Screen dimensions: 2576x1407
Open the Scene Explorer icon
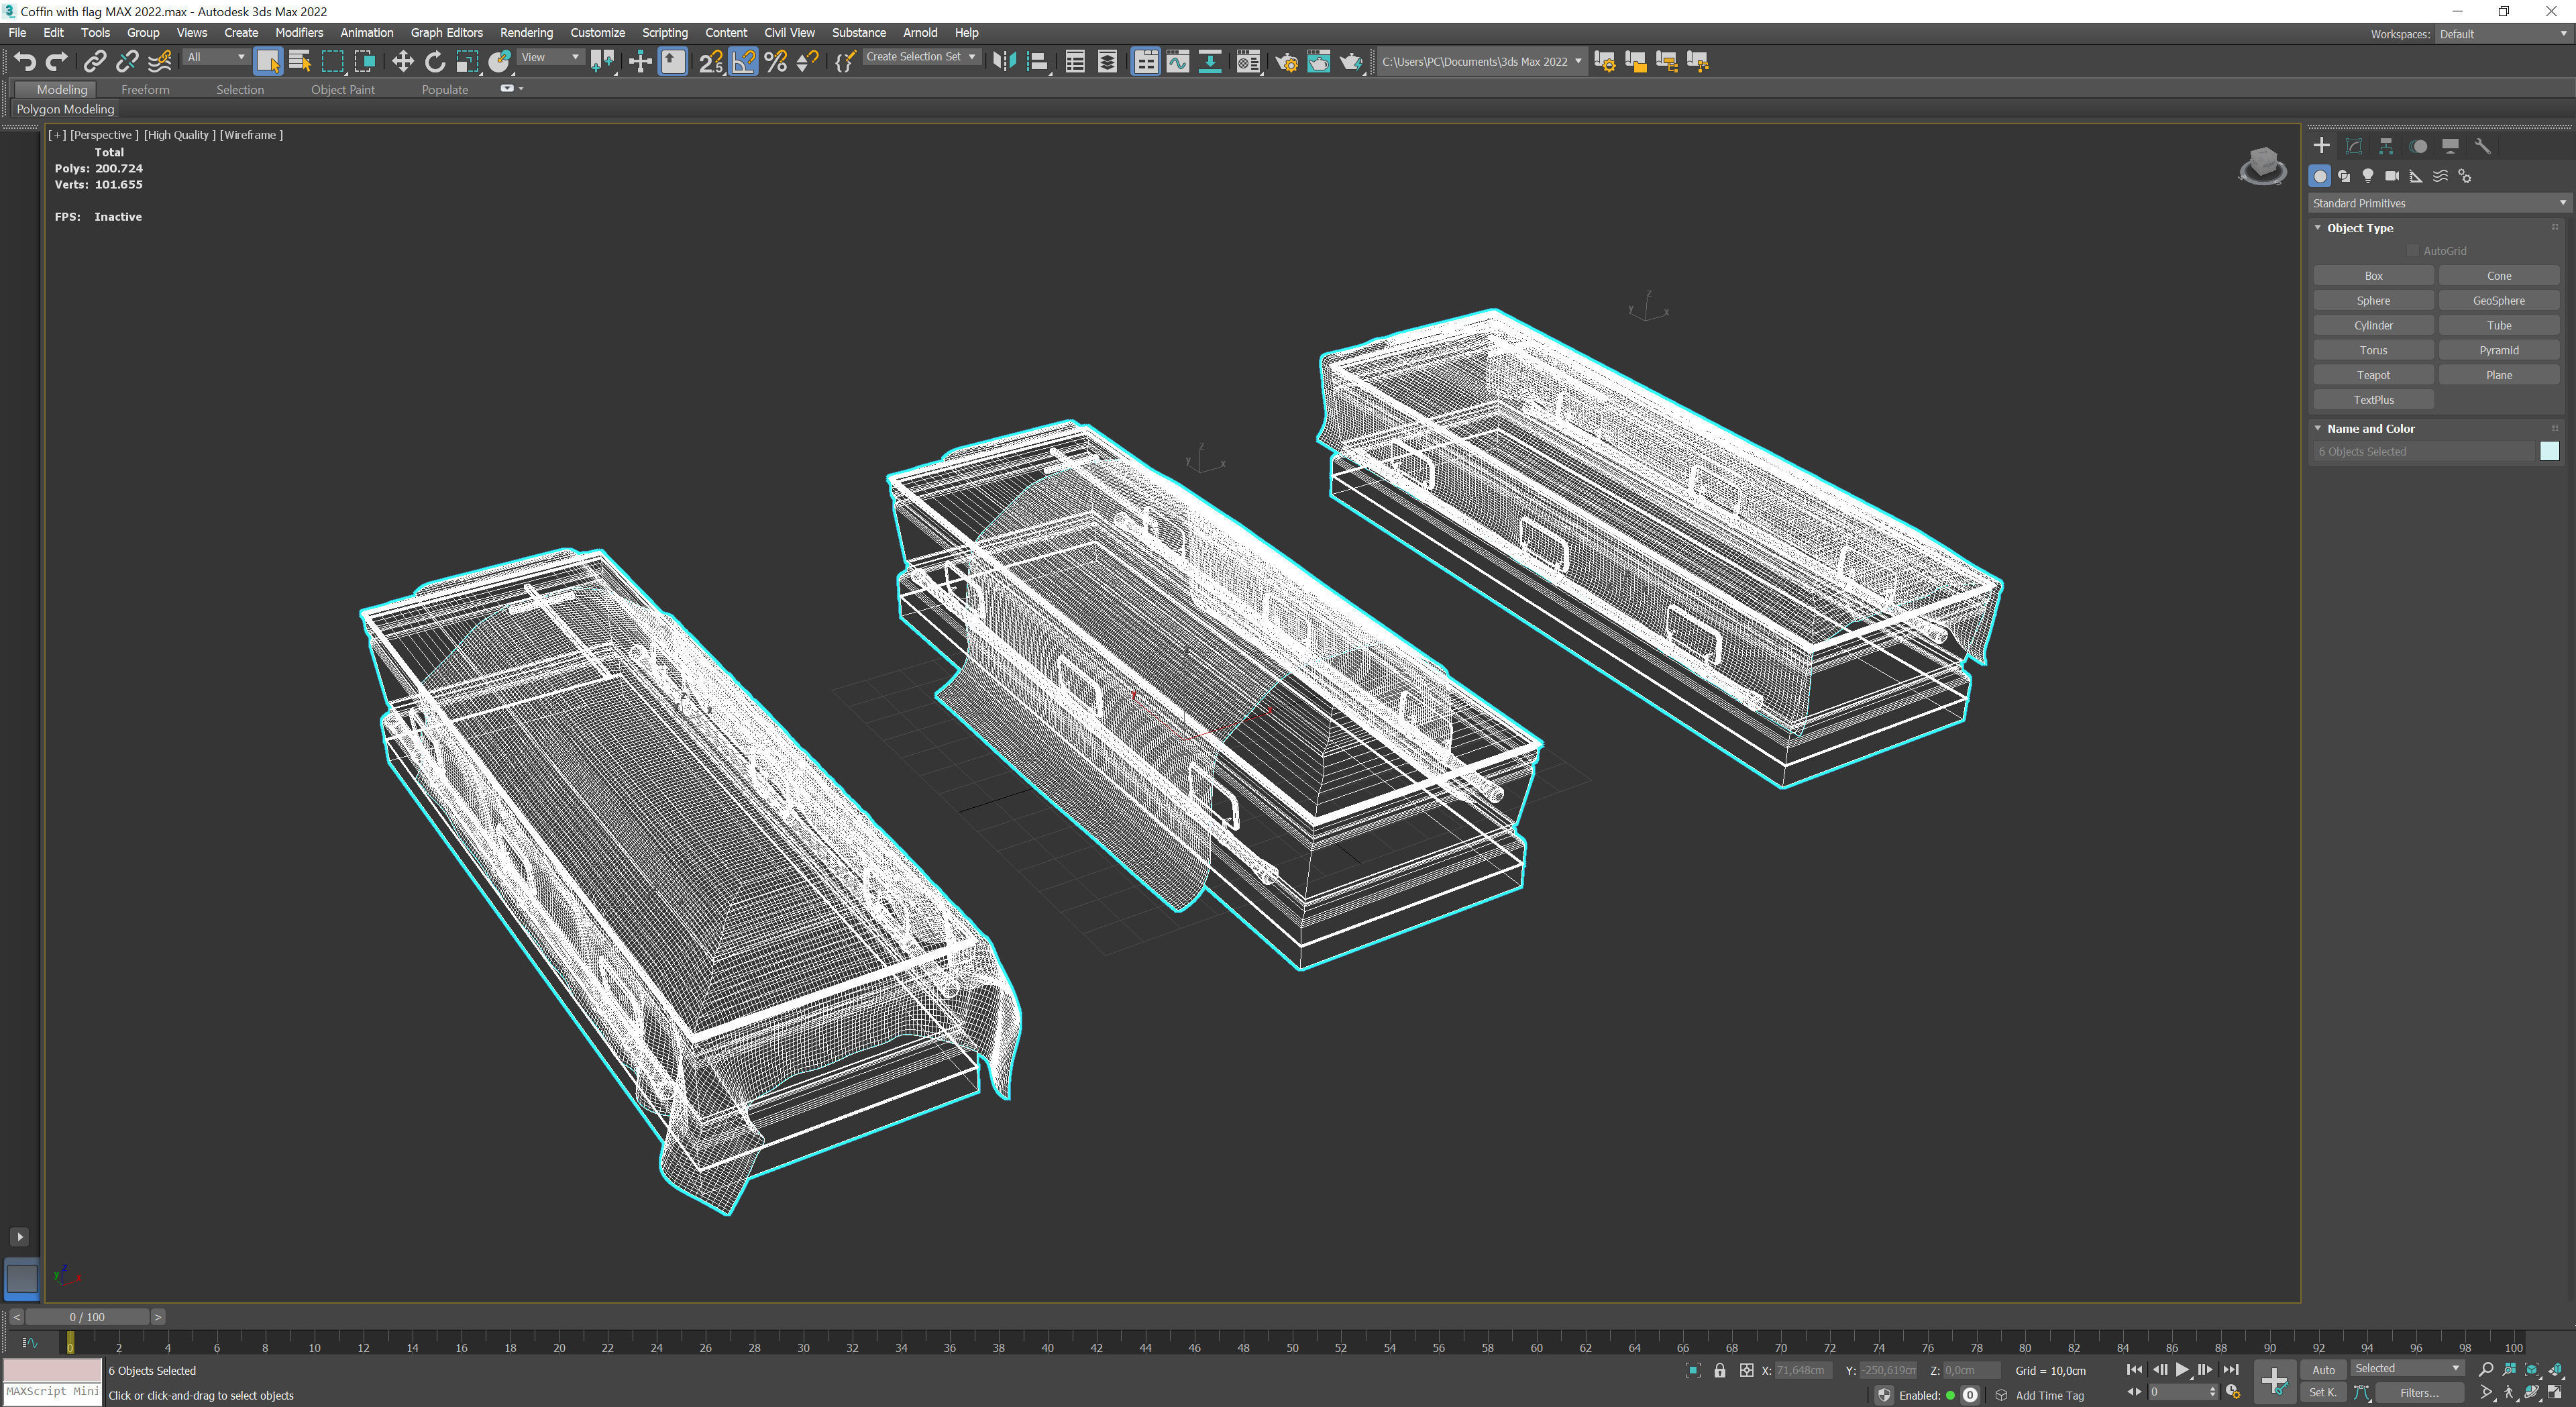(x=1075, y=62)
